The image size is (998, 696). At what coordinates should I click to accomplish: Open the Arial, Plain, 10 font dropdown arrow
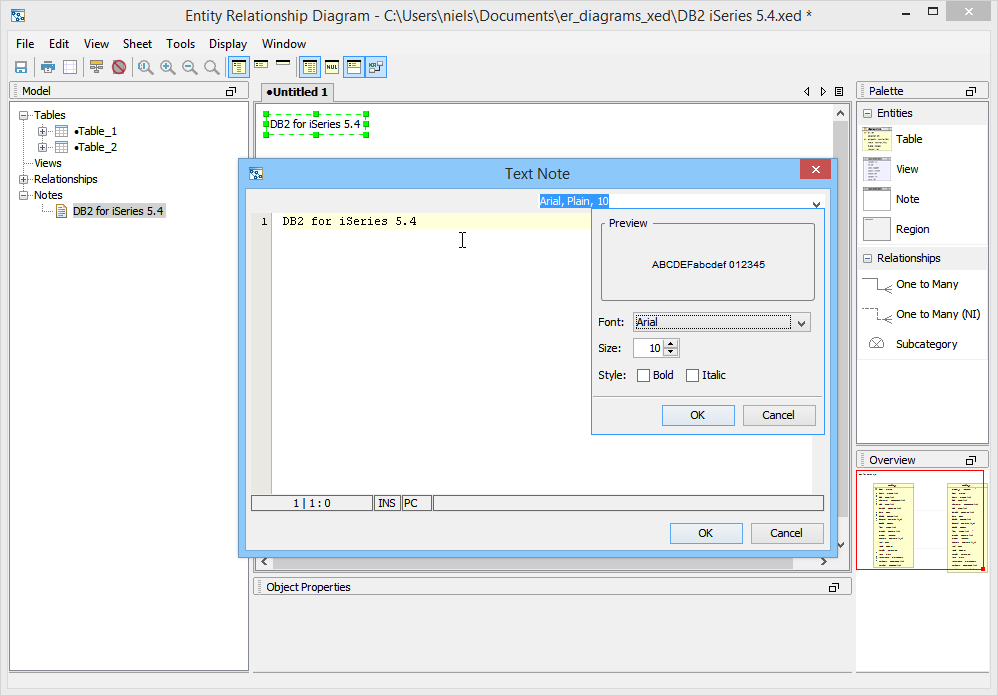point(816,204)
